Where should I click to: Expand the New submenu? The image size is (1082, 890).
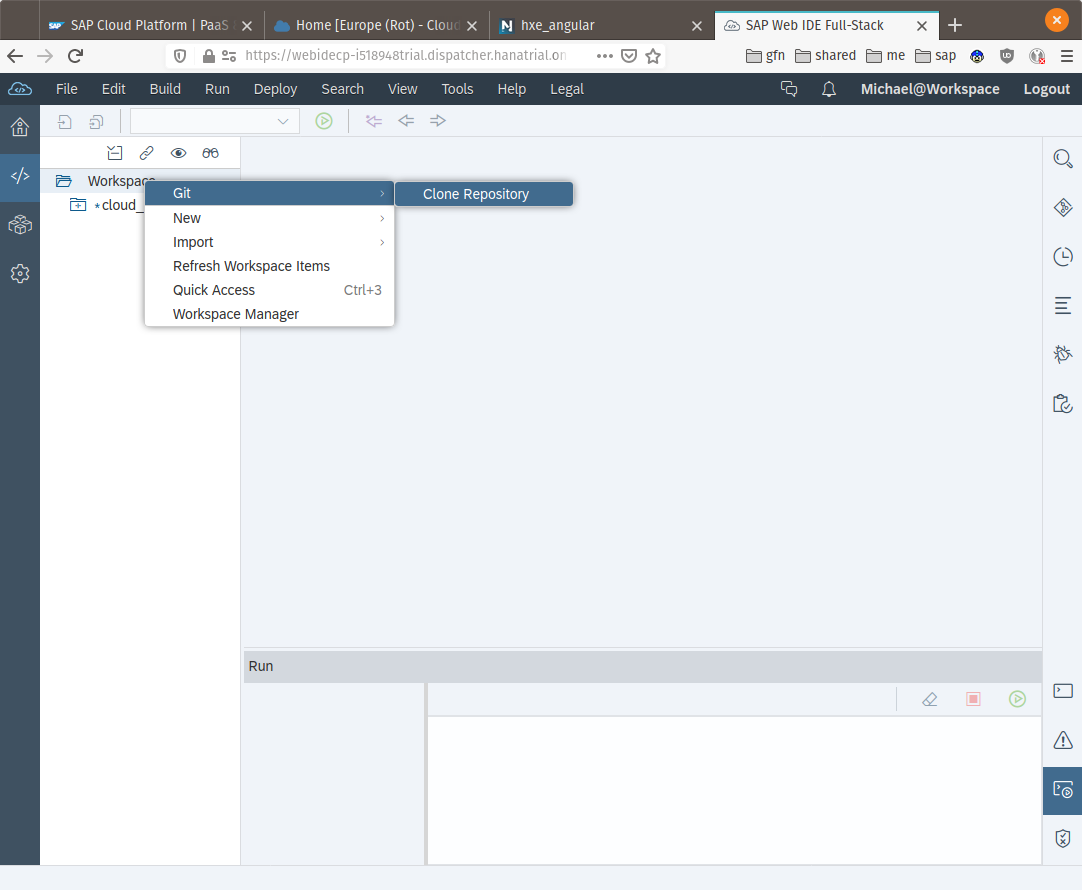point(269,218)
